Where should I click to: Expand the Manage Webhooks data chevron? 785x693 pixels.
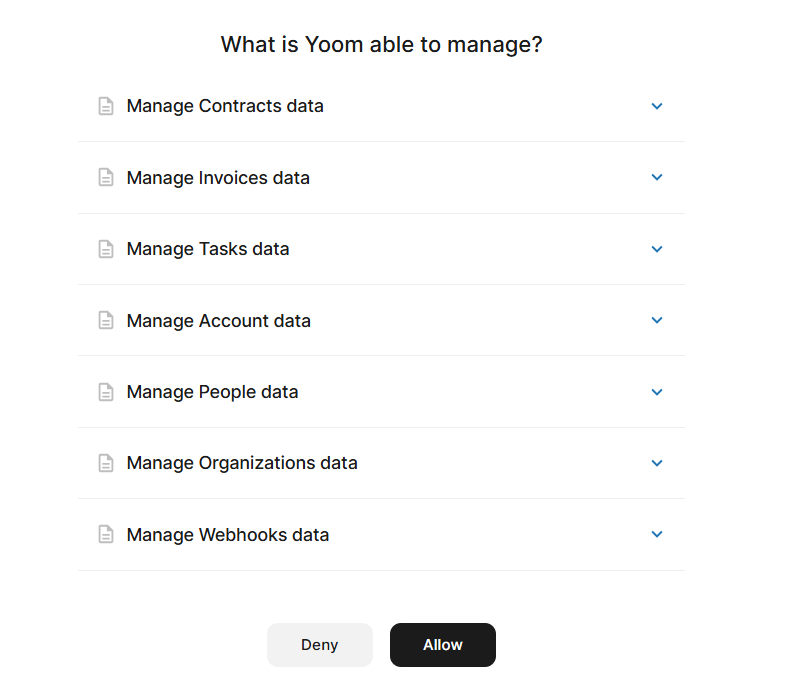657,534
